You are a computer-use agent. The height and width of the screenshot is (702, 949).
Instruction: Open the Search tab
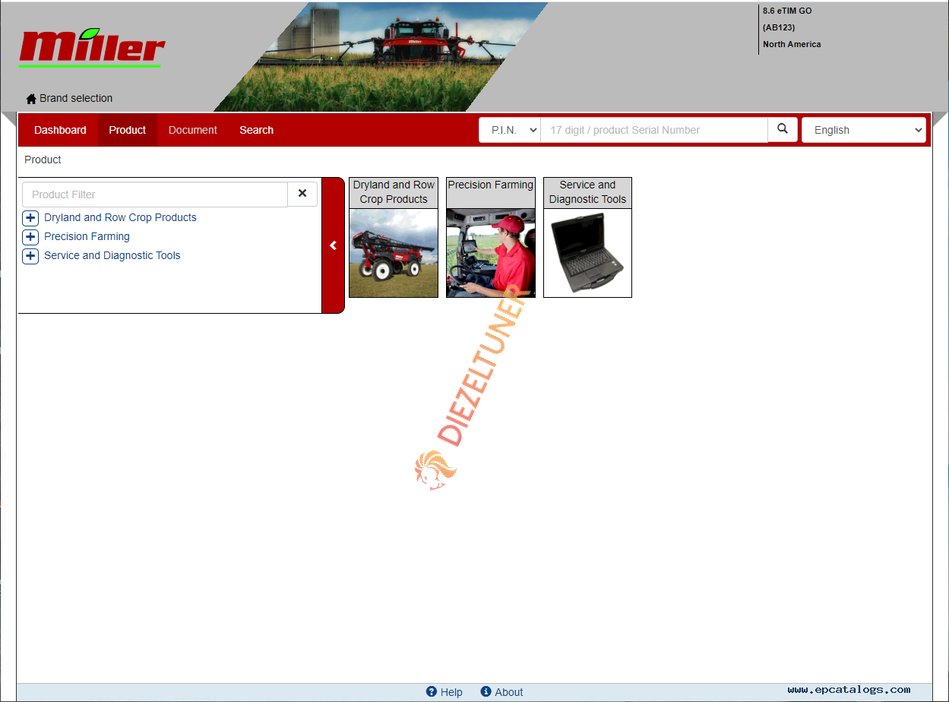coord(256,130)
